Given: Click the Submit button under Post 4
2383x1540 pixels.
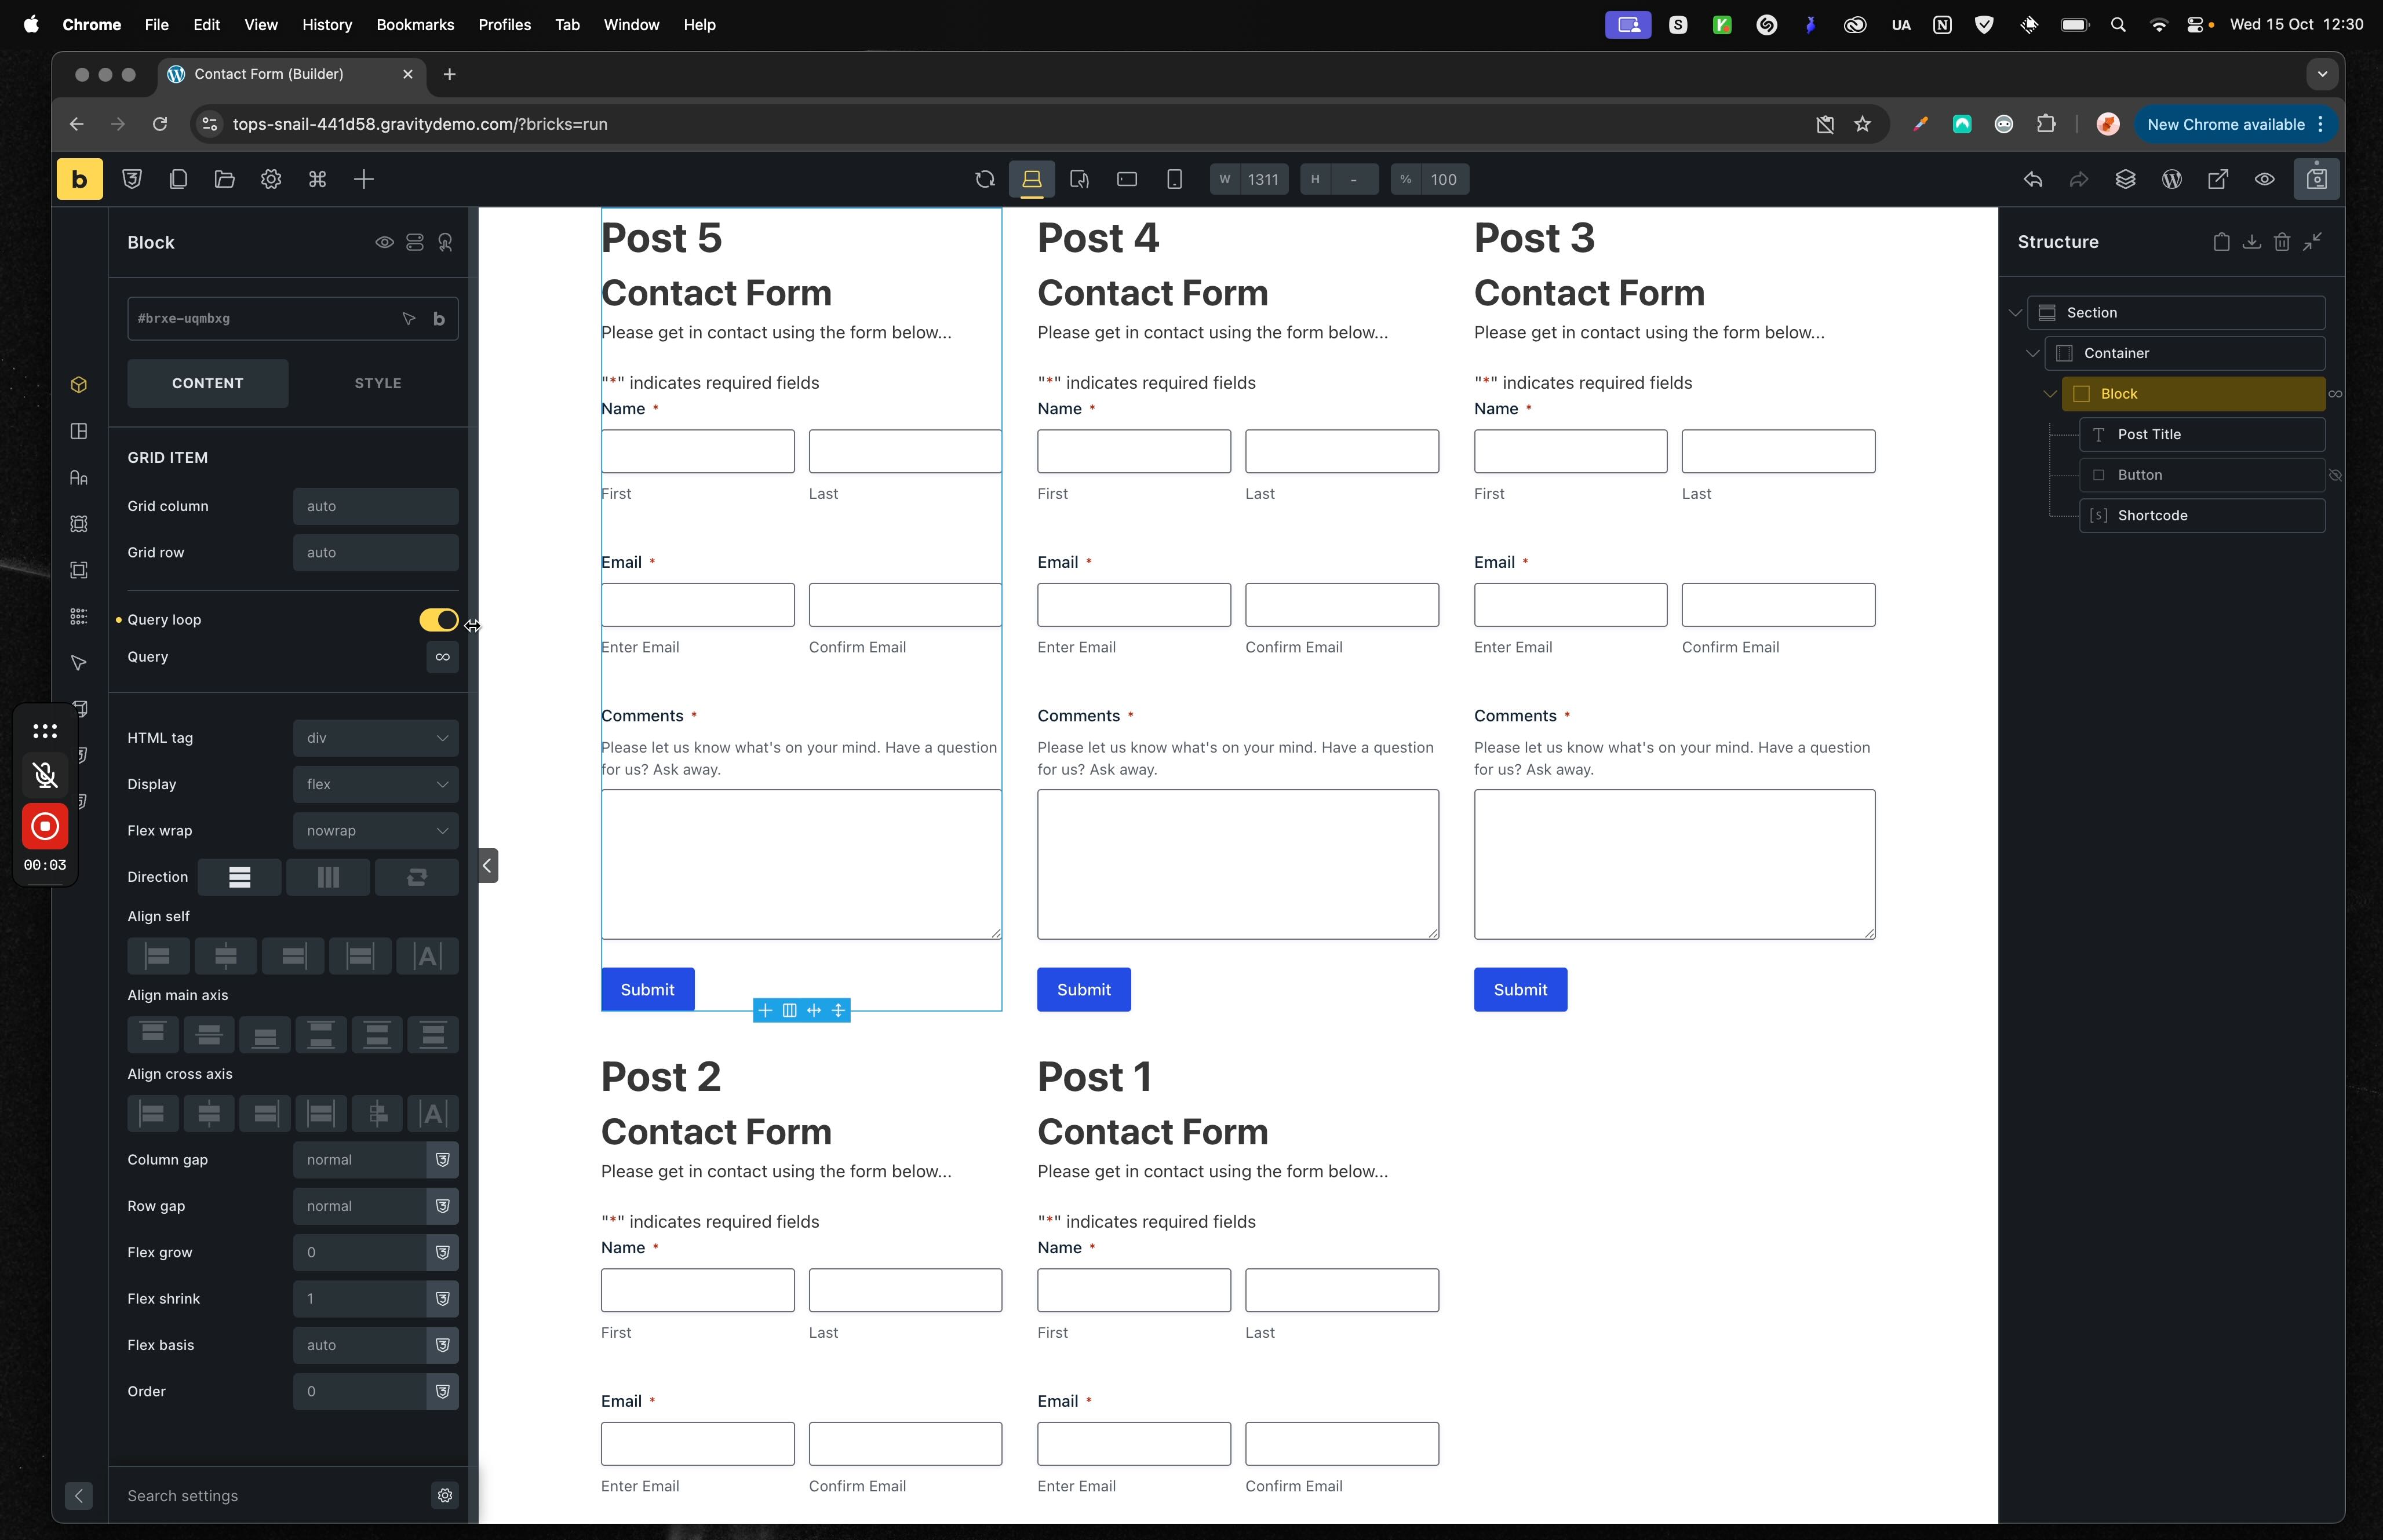Looking at the screenshot, I should [1083, 989].
